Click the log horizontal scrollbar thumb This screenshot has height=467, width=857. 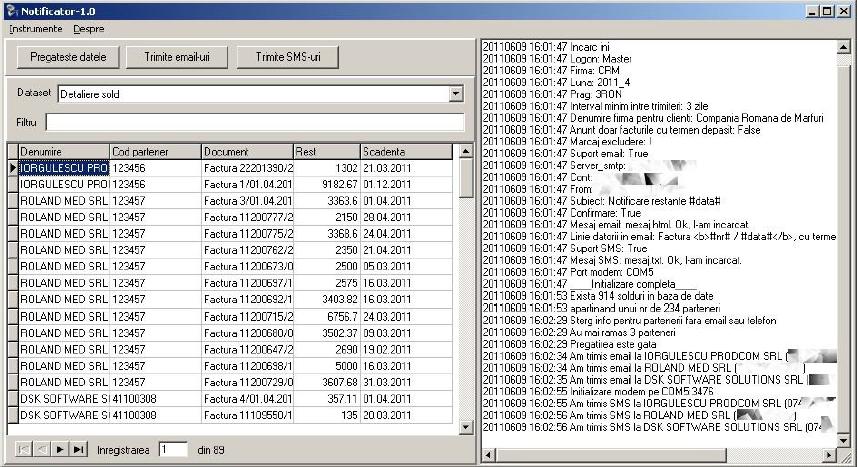click(x=611, y=455)
